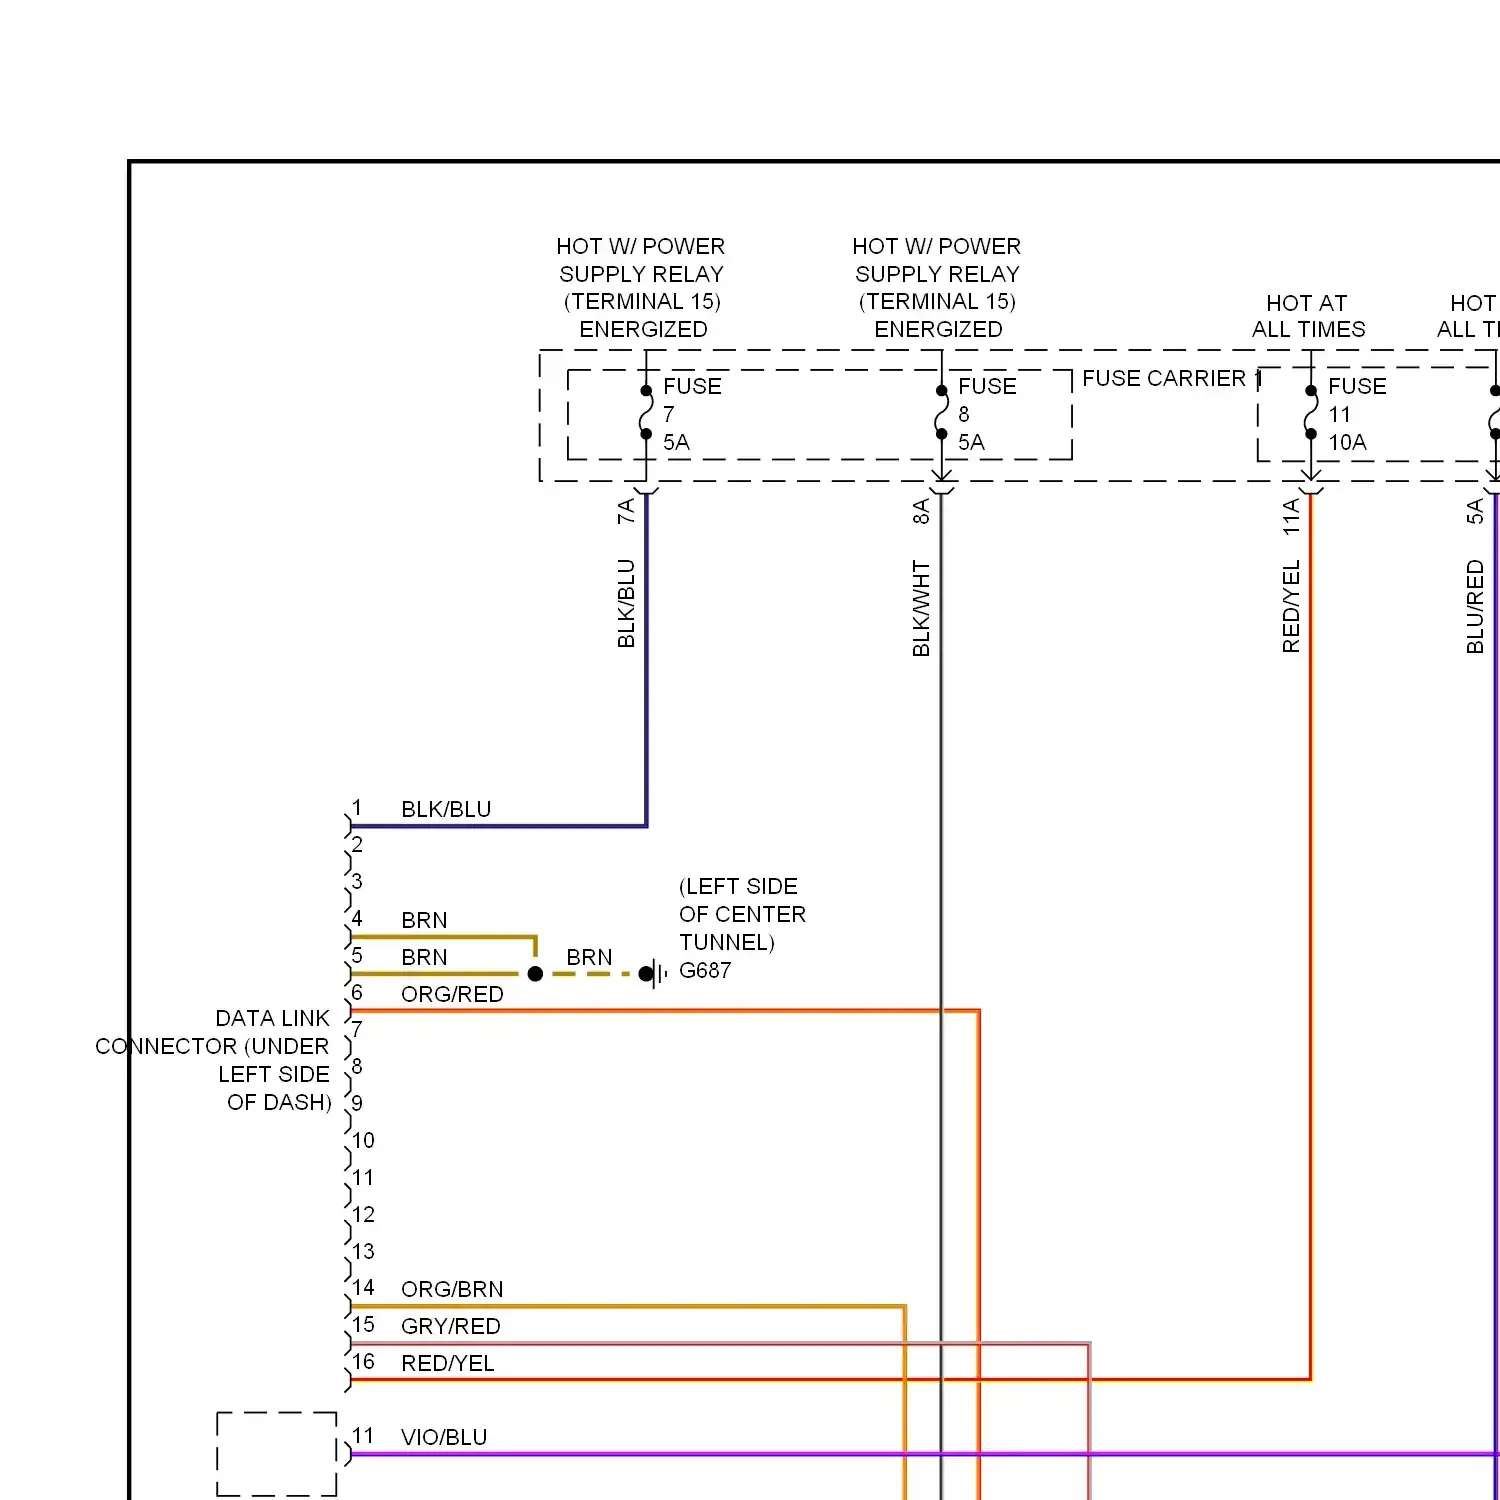Click the '7A' terminal label
This screenshot has width=1500, height=1500.
(x=626, y=511)
